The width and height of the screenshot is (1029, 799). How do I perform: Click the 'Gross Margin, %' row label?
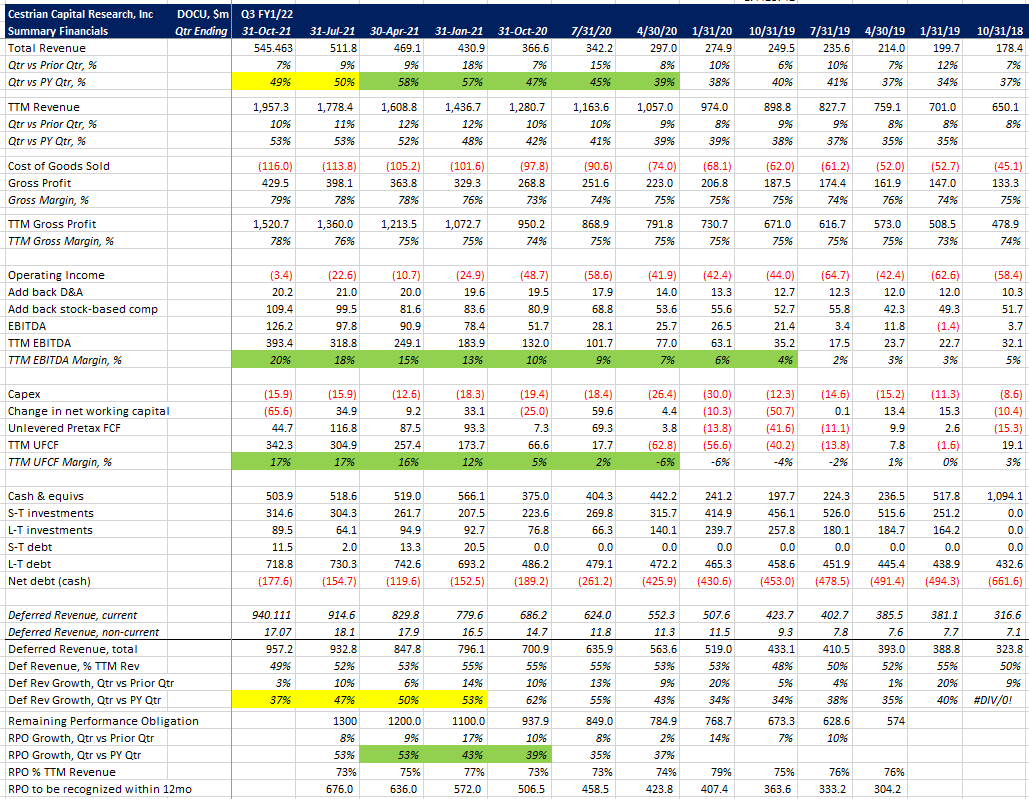pos(49,200)
